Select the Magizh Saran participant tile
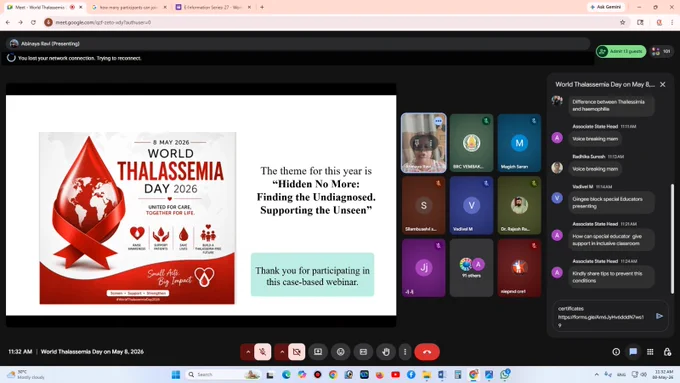680x383 pixels. [x=519, y=143]
